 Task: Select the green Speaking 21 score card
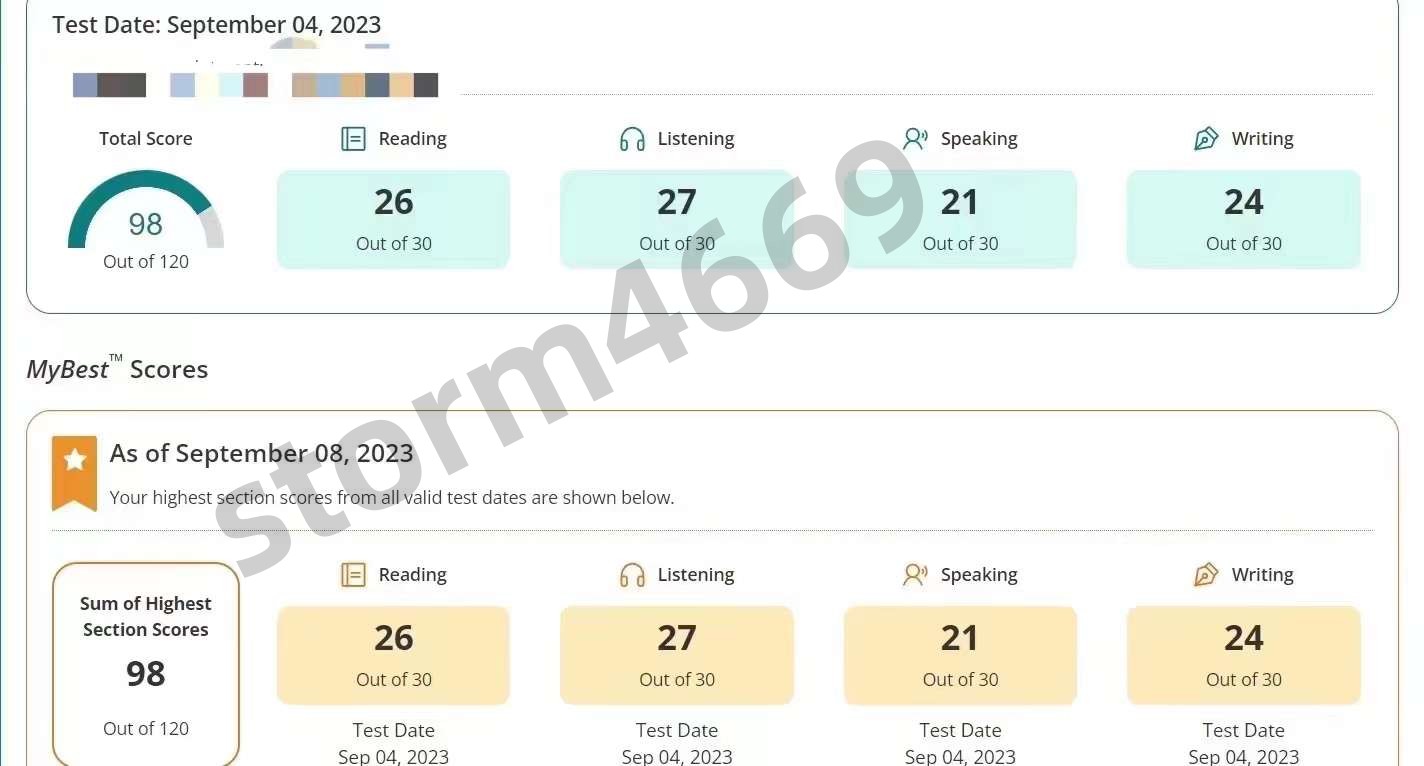[960, 219]
